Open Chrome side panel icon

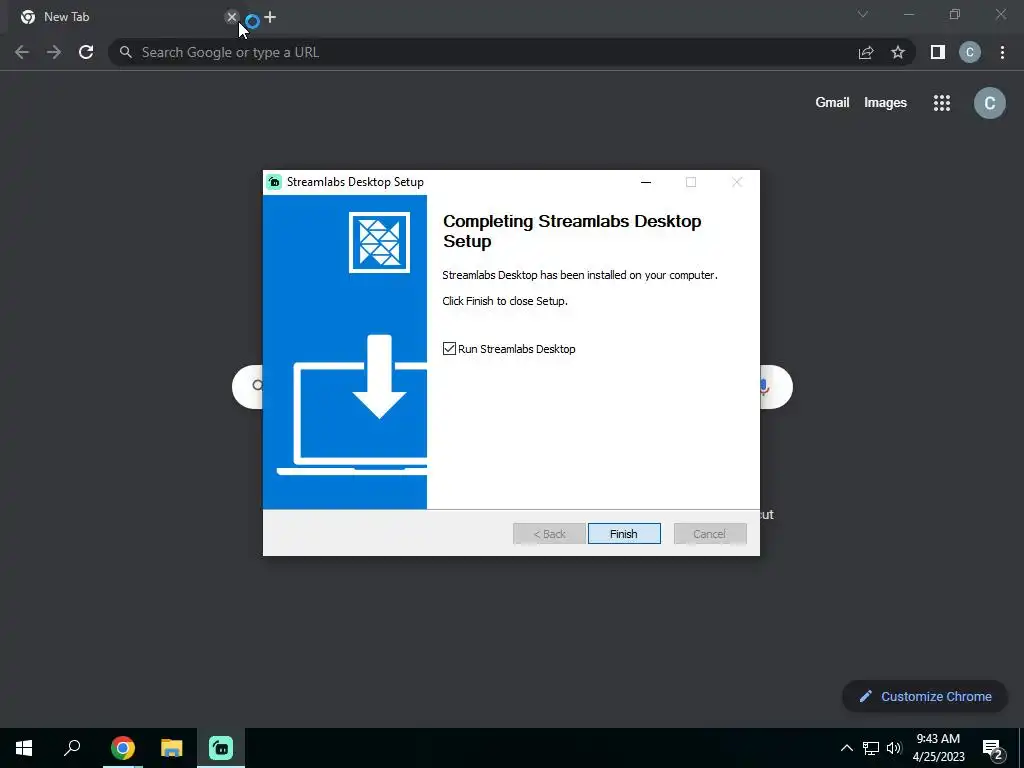tap(938, 52)
